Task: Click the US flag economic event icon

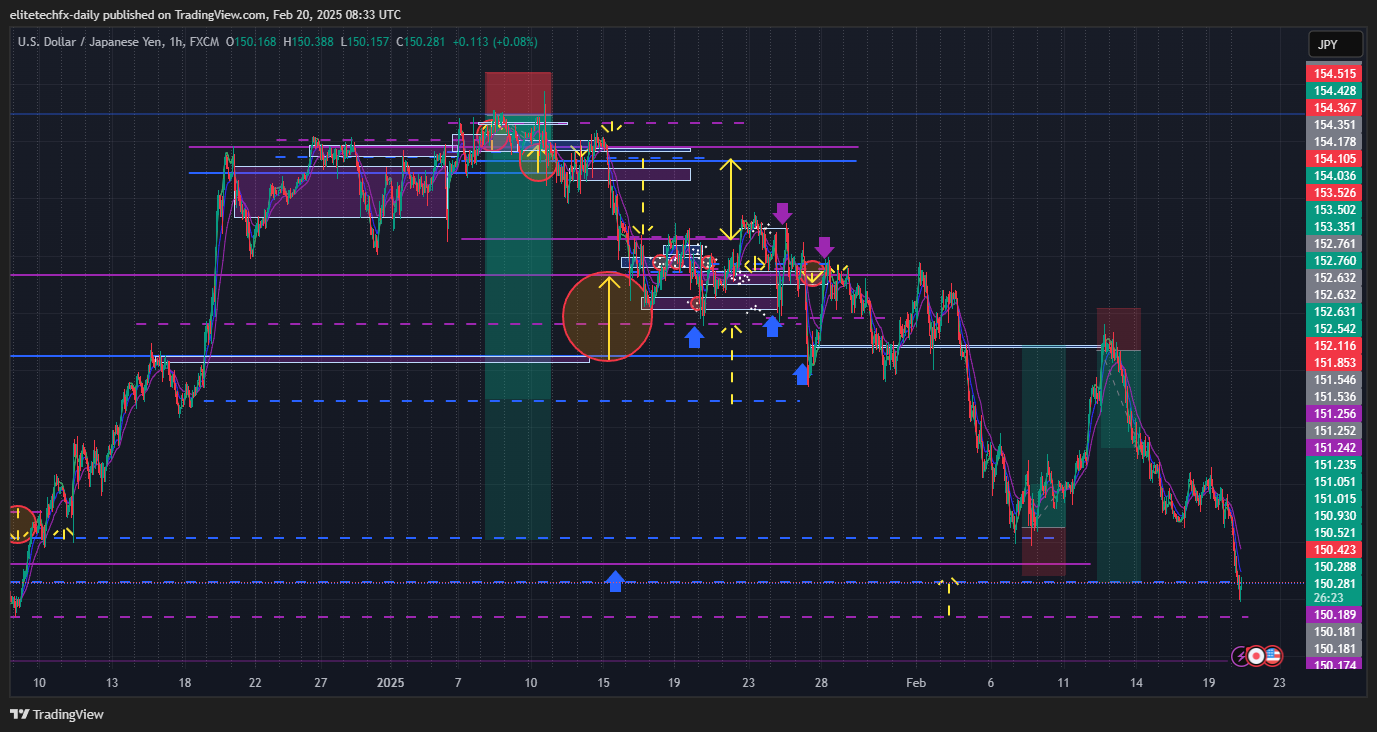Action: [x=1273, y=656]
